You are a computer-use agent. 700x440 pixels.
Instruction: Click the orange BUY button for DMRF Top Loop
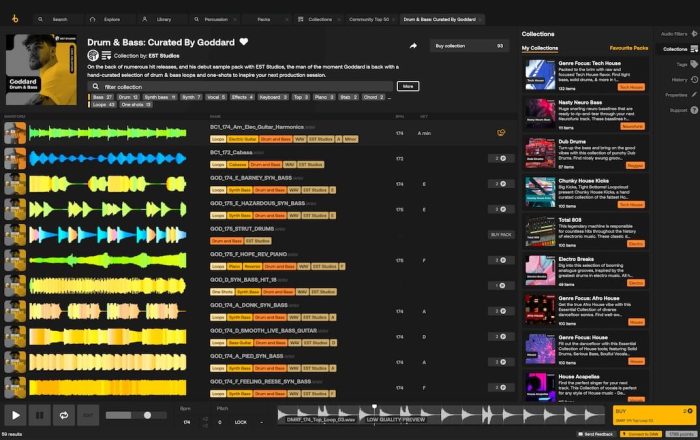pyautogui.click(x=654, y=415)
